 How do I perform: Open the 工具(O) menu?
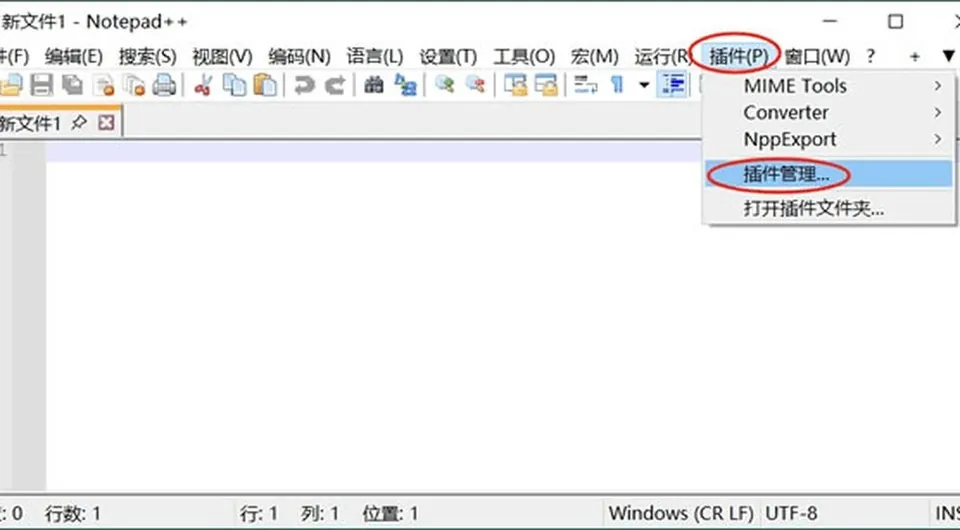click(x=524, y=57)
